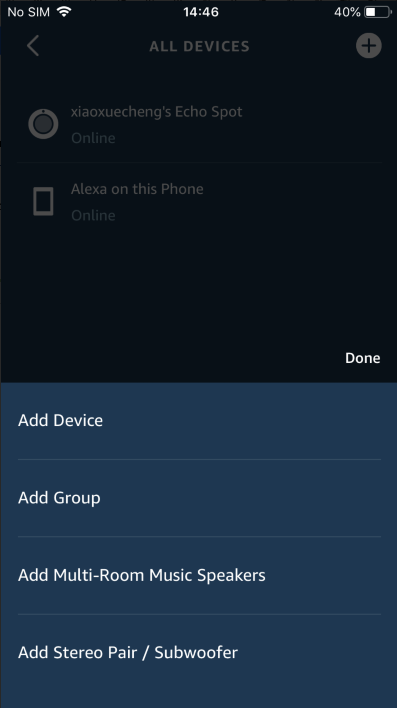
Task: Tap the Wi-Fi status icon
Action: coord(64,12)
